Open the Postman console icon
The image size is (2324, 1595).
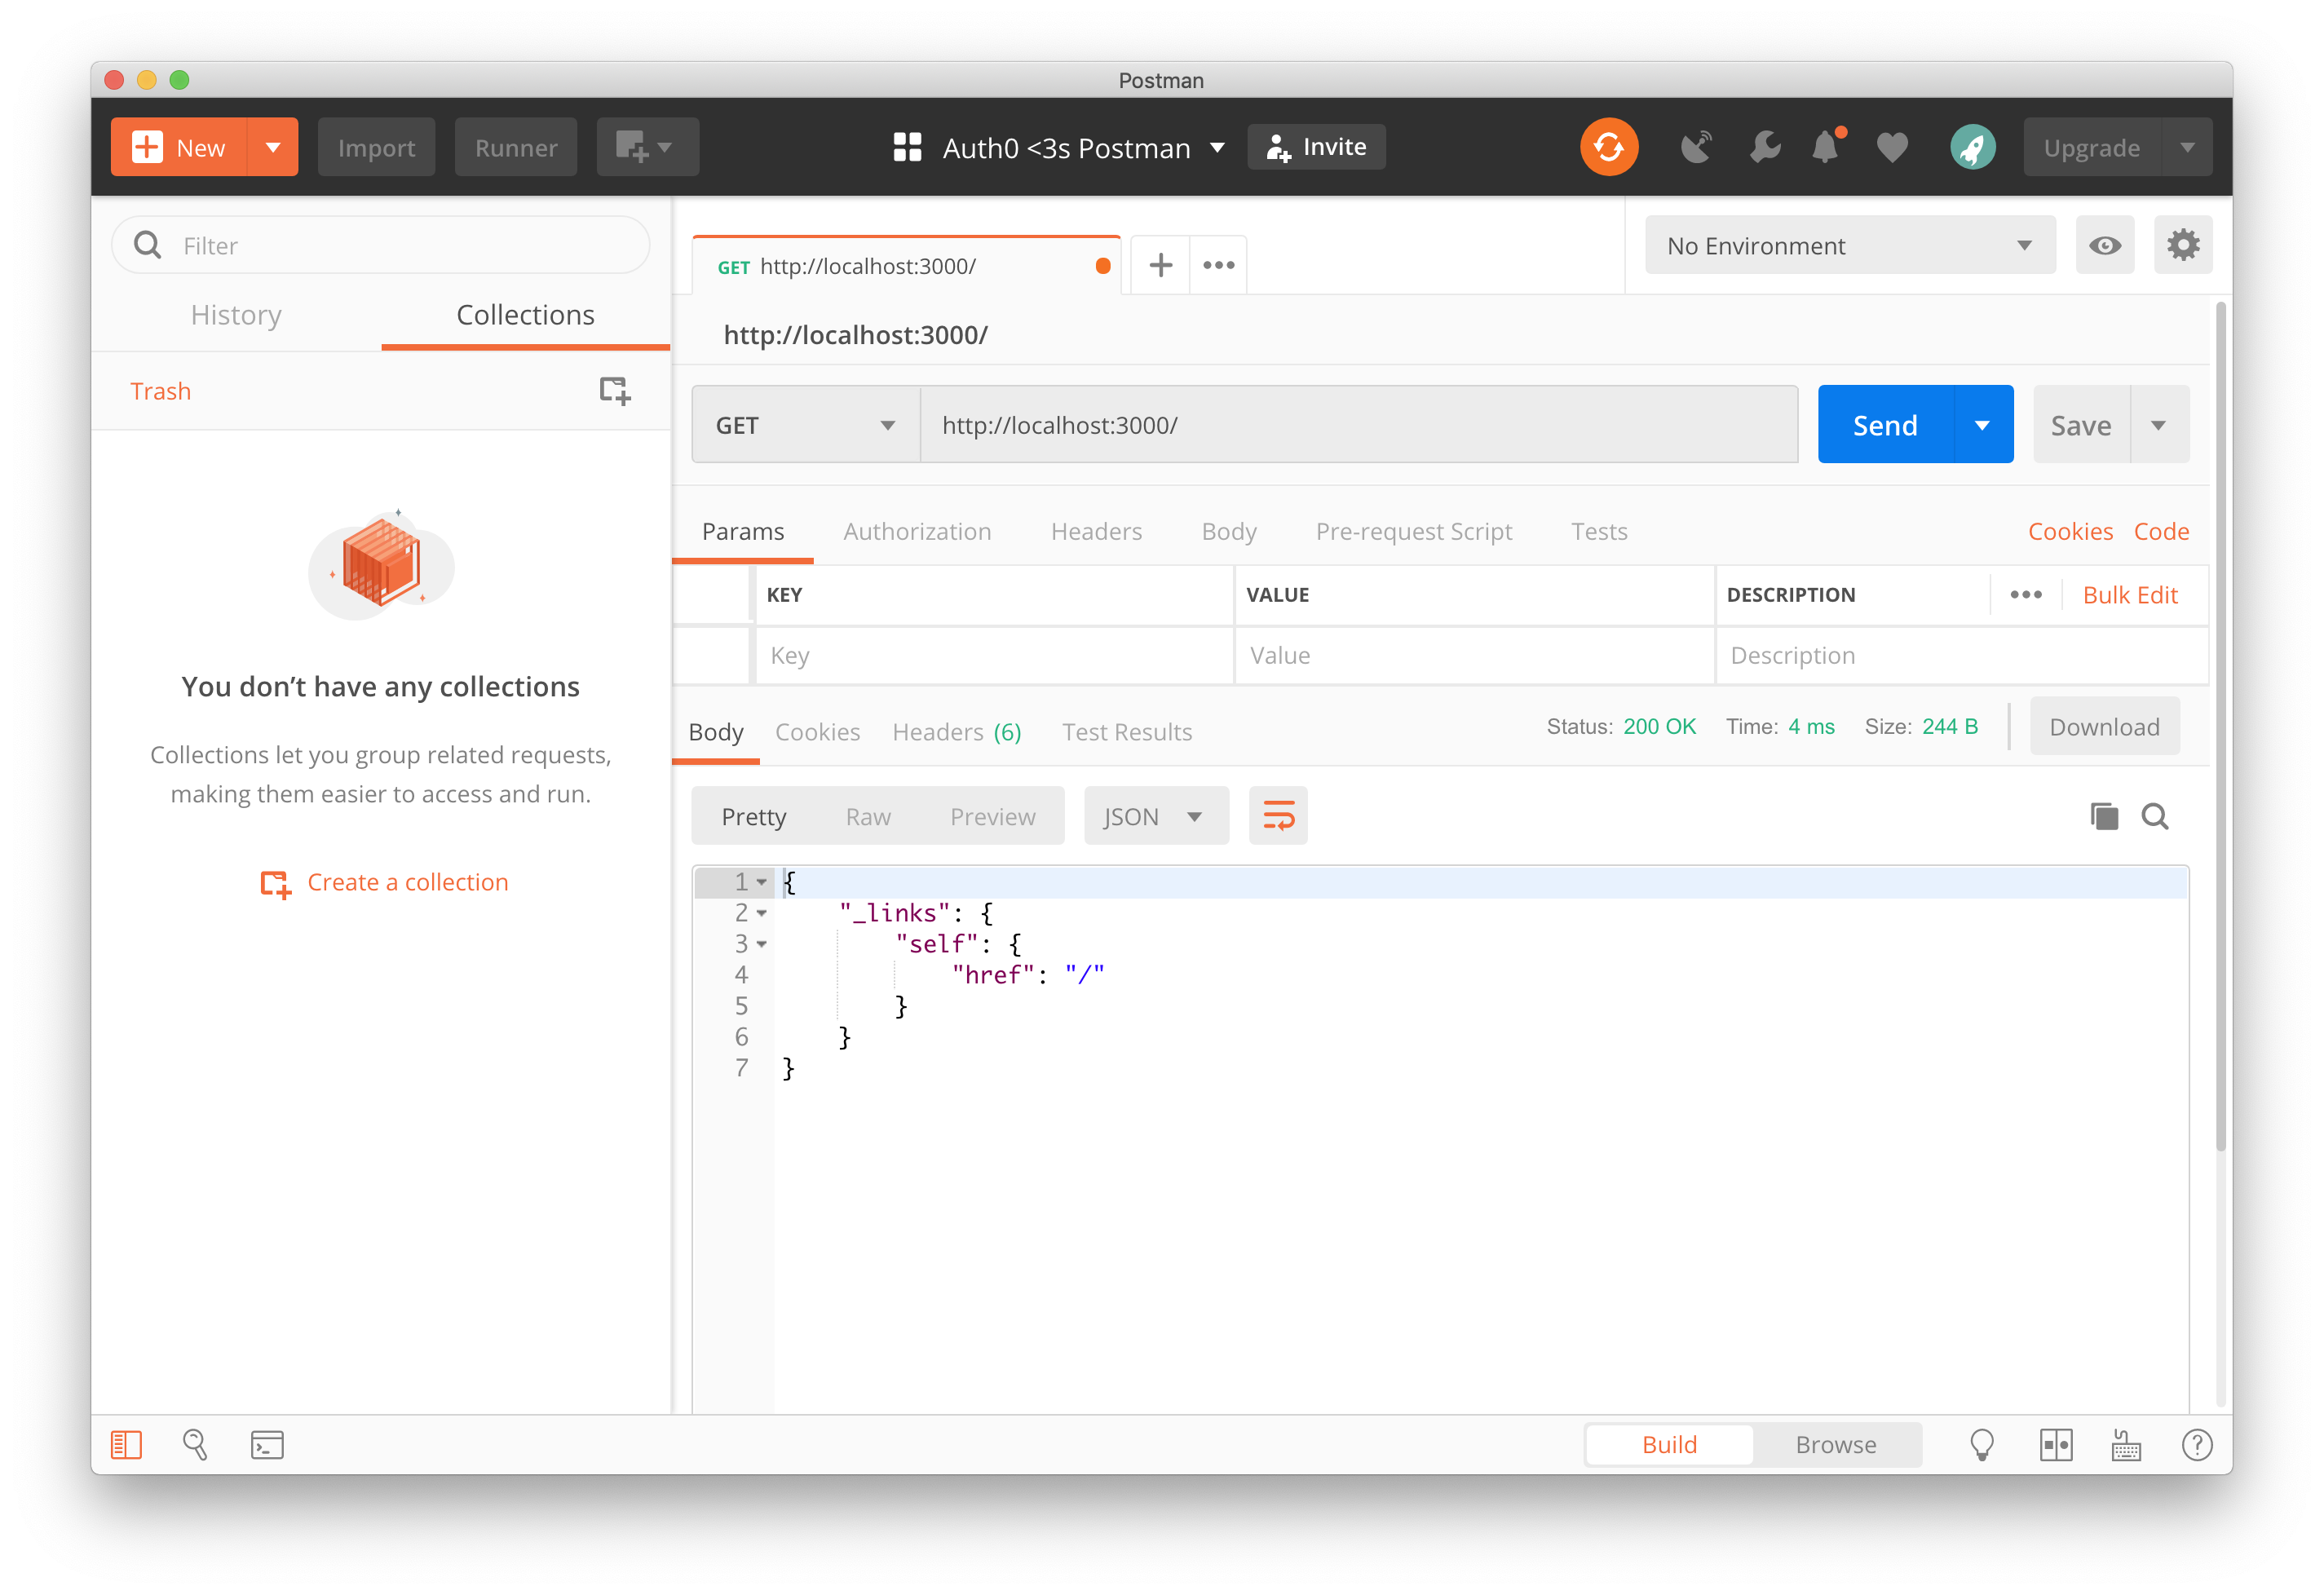pyautogui.click(x=267, y=1444)
